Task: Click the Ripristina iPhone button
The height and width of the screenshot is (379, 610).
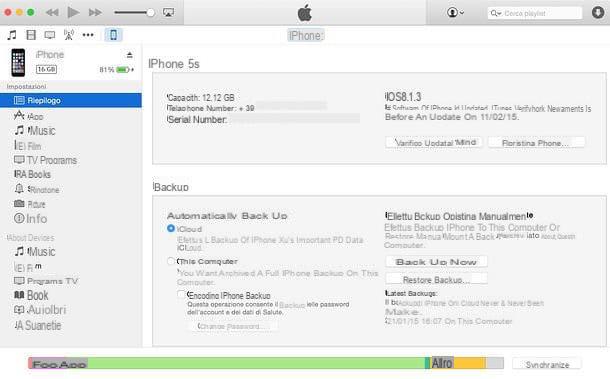Action: click(x=536, y=143)
